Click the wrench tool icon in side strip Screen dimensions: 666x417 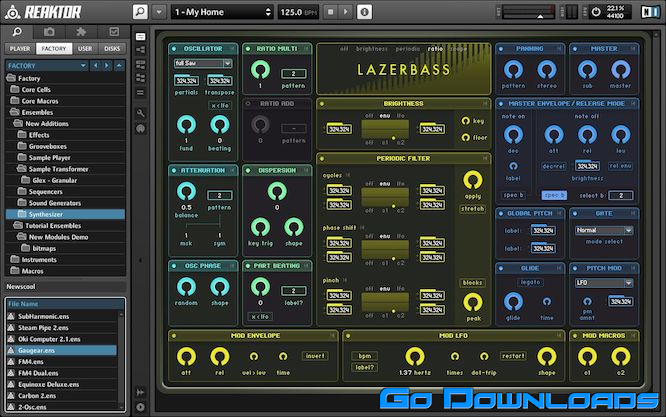[140, 113]
